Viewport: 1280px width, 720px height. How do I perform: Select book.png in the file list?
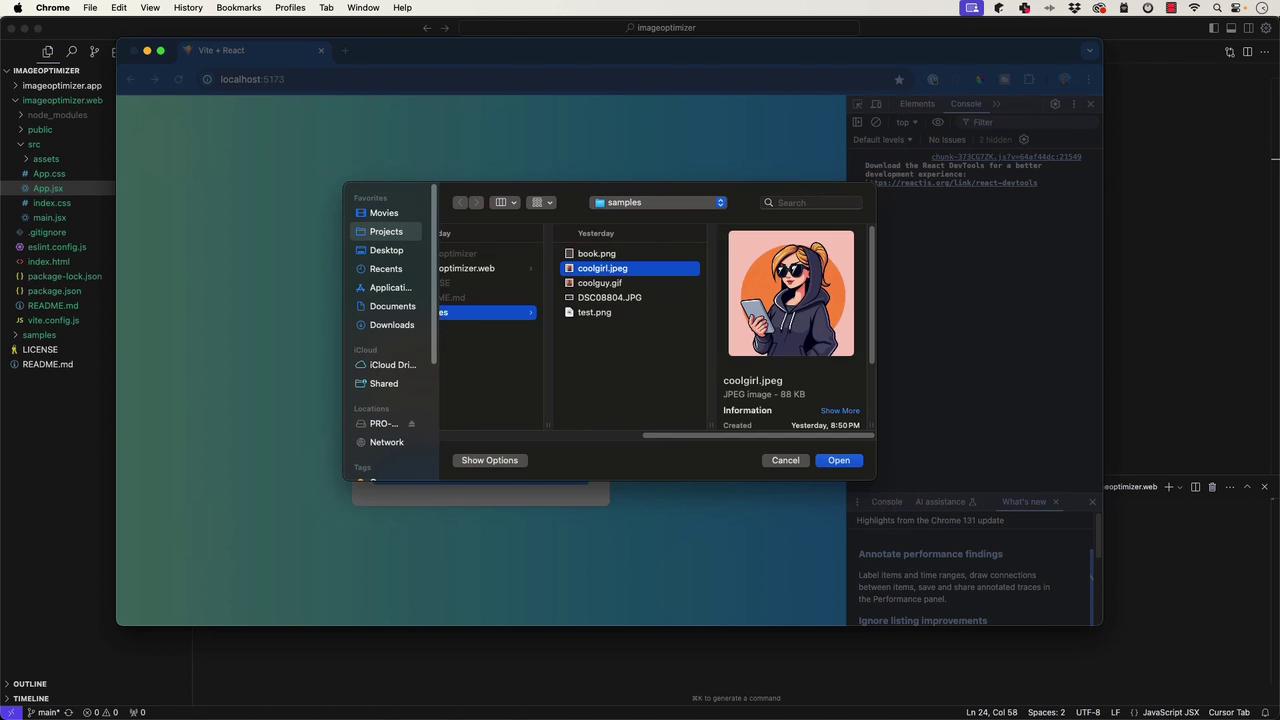630,254
